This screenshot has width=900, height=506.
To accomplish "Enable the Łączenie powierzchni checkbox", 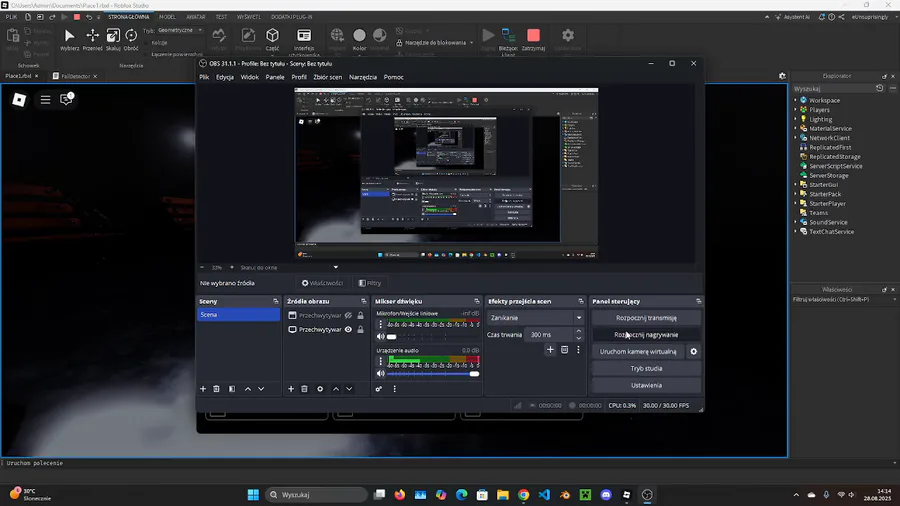I will click(147, 55).
